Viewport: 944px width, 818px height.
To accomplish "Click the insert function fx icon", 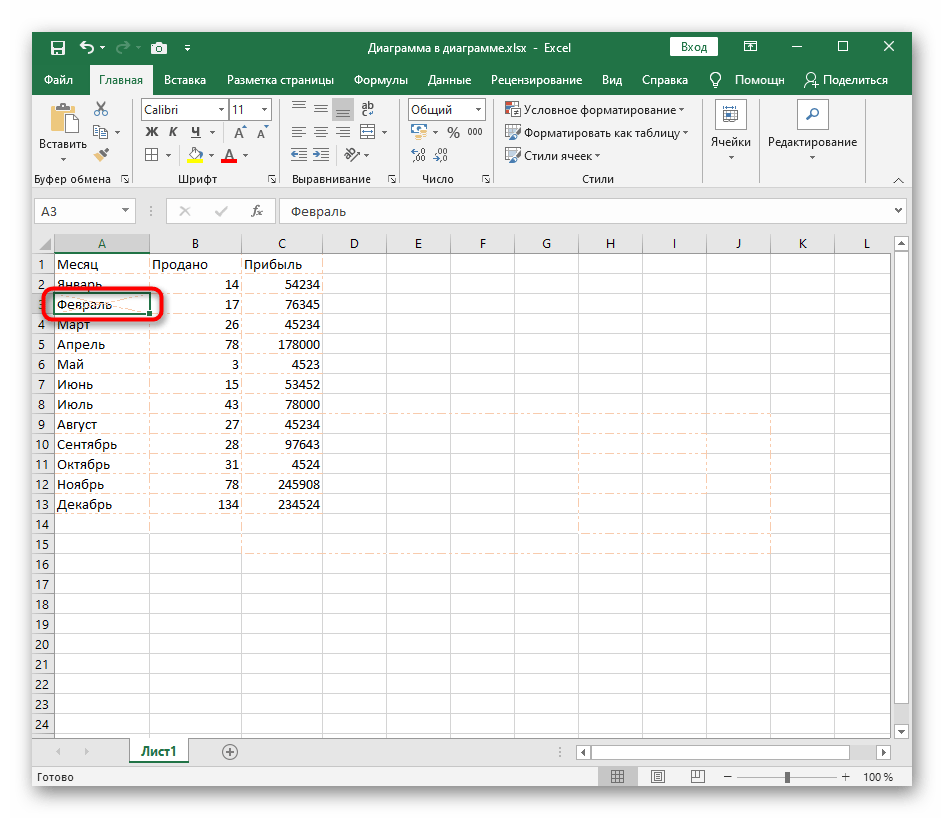I will pyautogui.click(x=257, y=211).
